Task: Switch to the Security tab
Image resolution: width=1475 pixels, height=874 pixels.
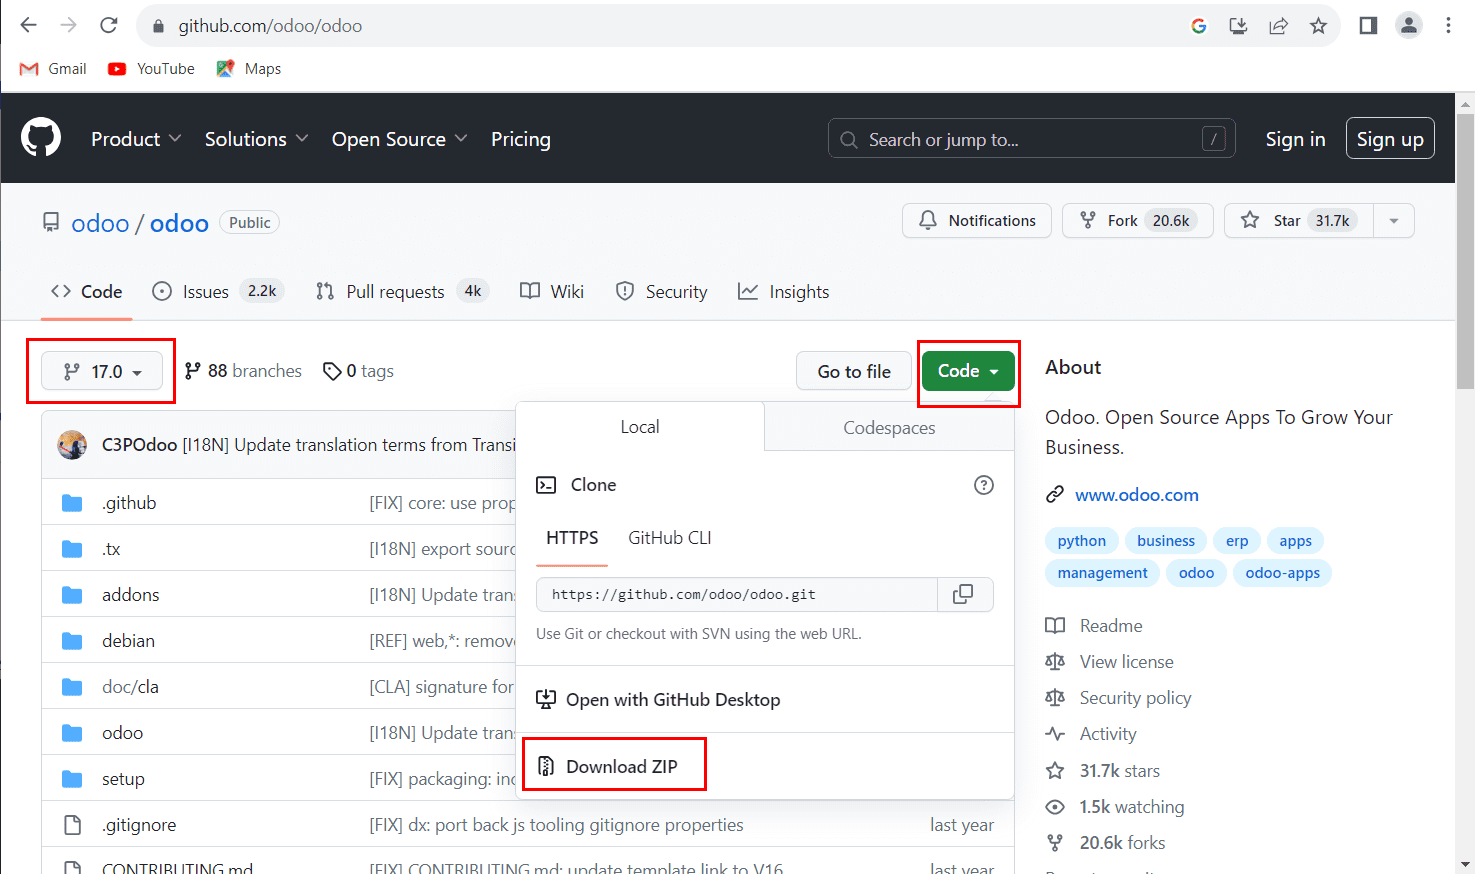Action: click(x=662, y=292)
